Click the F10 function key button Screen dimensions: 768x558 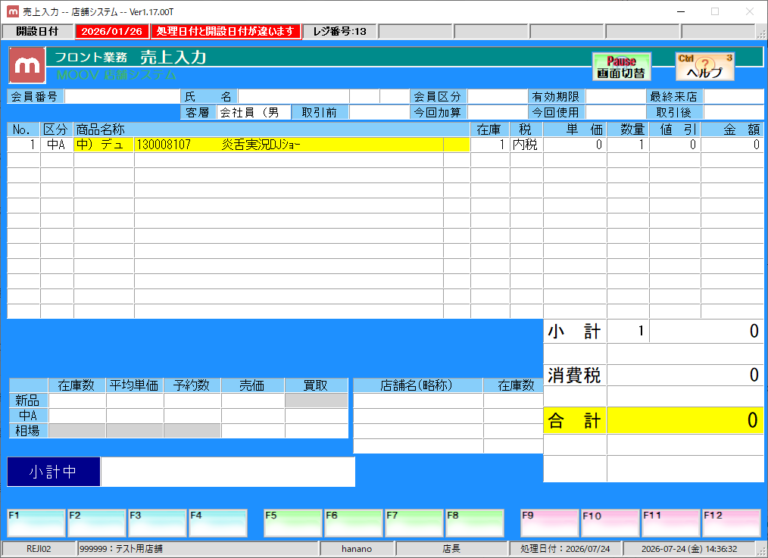[610, 523]
